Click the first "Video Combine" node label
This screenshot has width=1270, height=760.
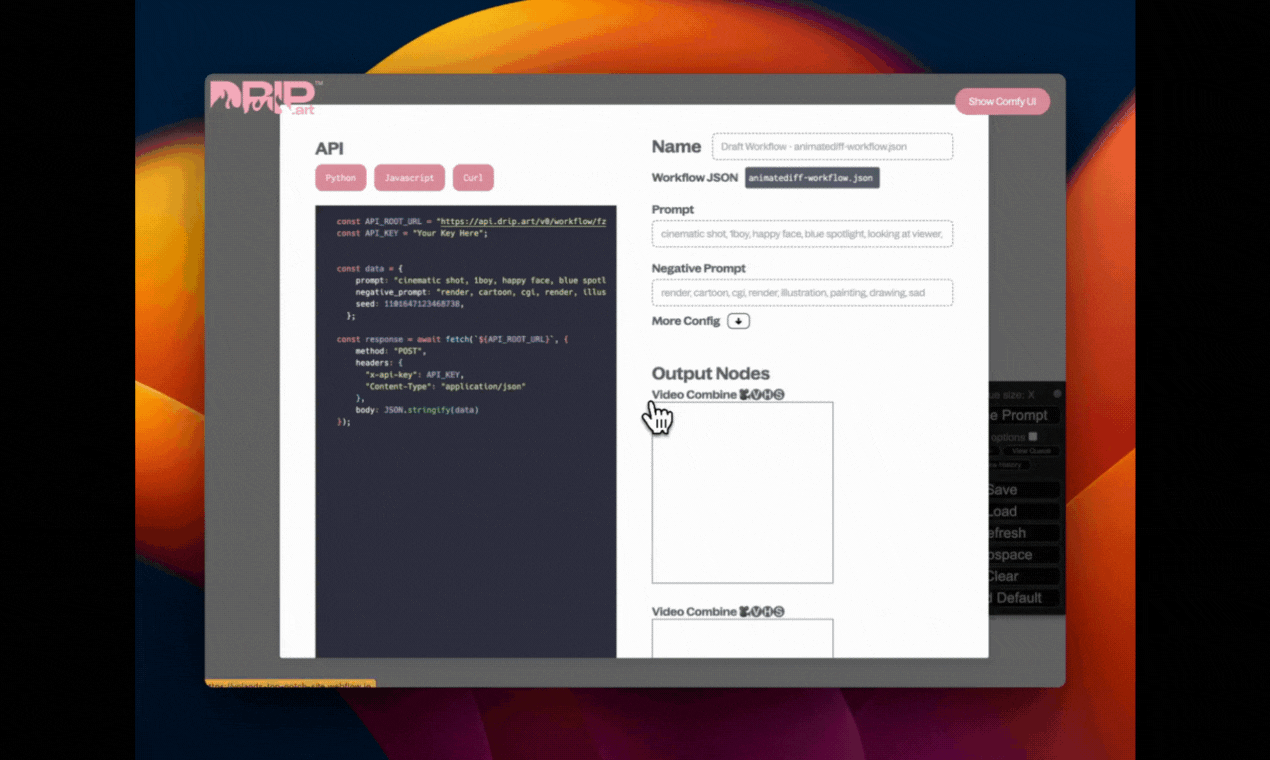(x=718, y=394)
